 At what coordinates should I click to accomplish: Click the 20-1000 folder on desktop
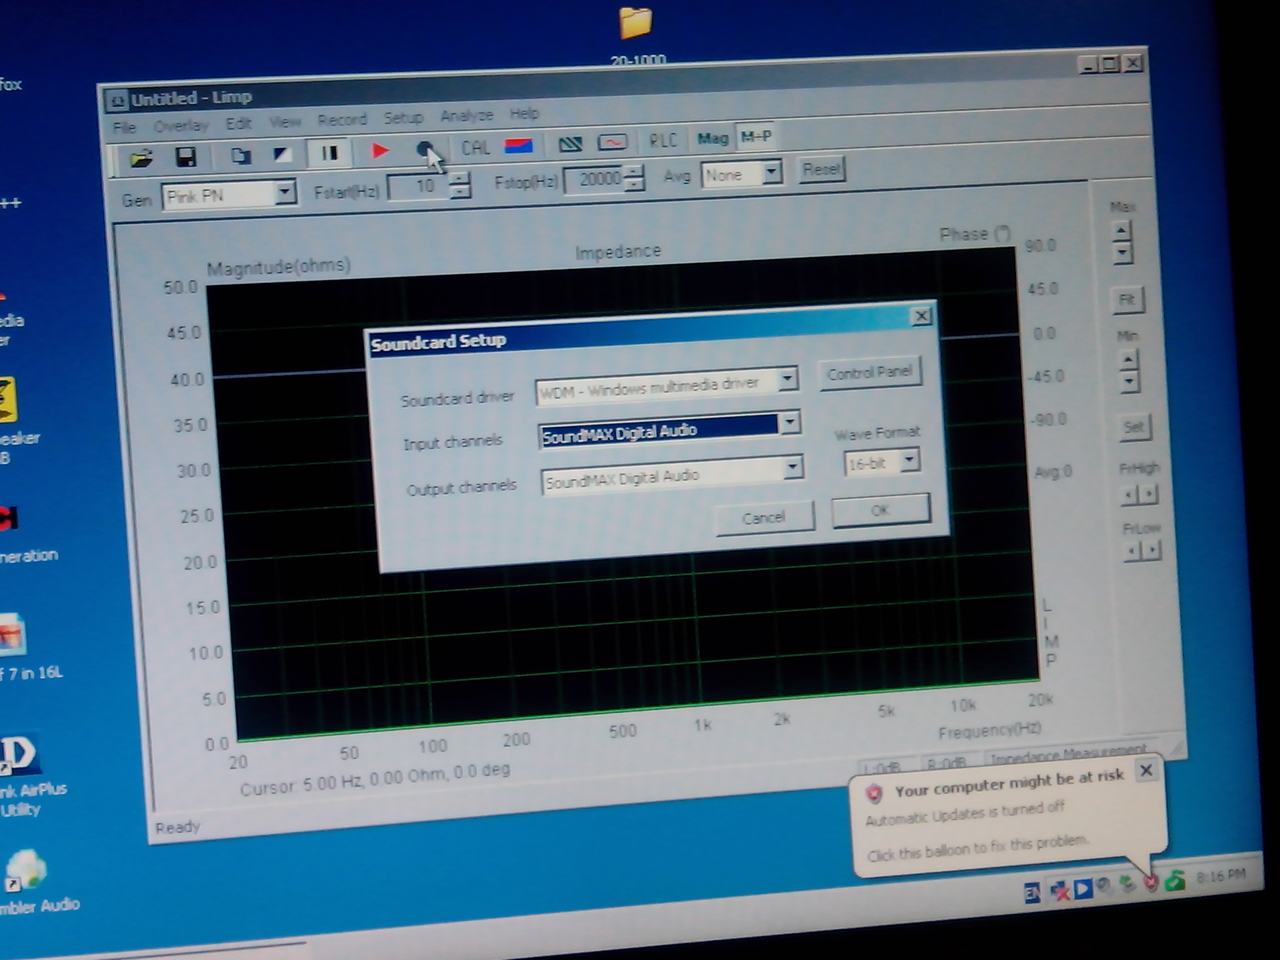pos(636,34)
